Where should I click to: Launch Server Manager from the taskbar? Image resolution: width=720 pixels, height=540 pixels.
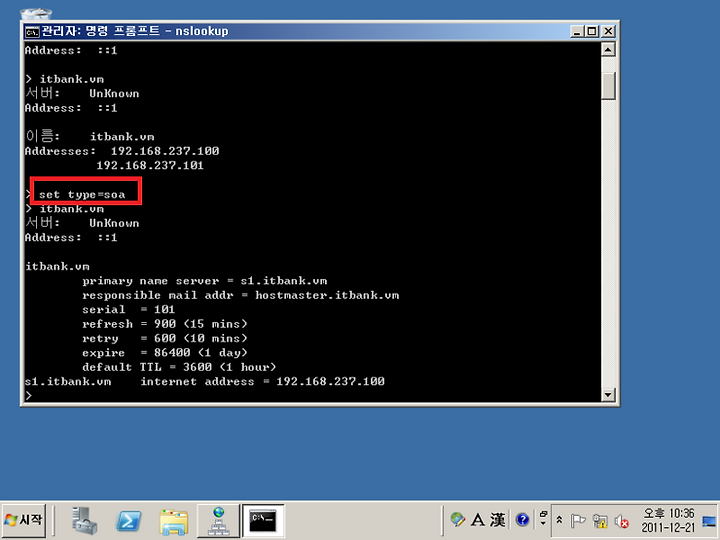point(84,521)
